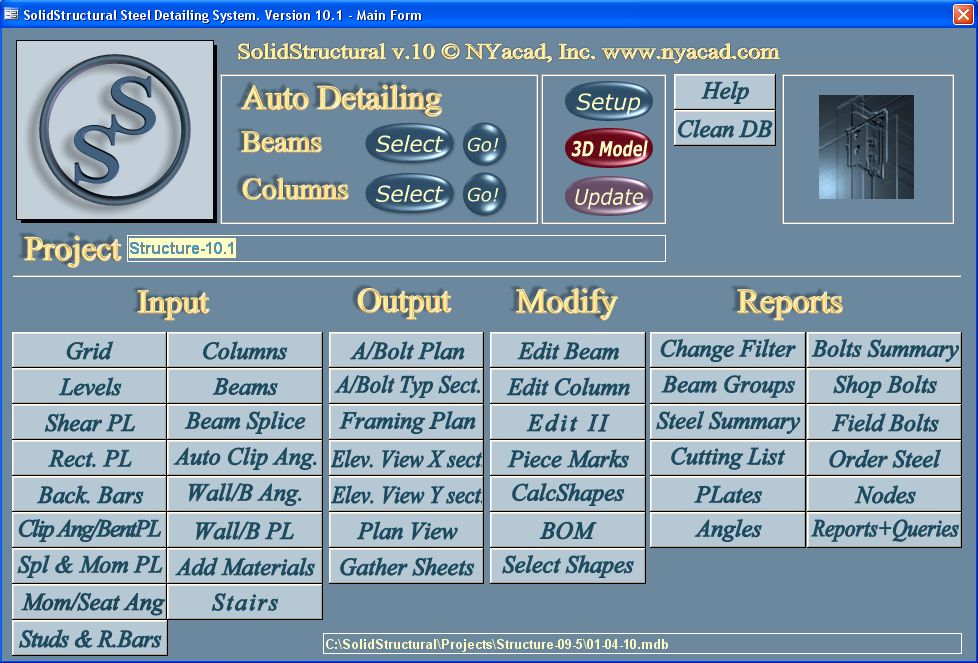Screen dimensions: 978x663
Task: Generate Elev. View X sect output
Action: coord(406,458)
